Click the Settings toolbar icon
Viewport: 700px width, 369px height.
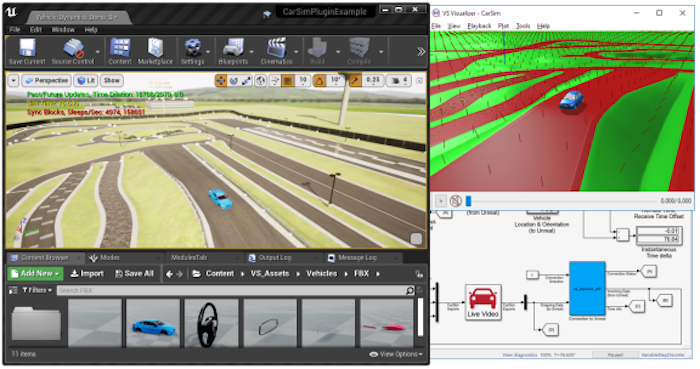192,52
